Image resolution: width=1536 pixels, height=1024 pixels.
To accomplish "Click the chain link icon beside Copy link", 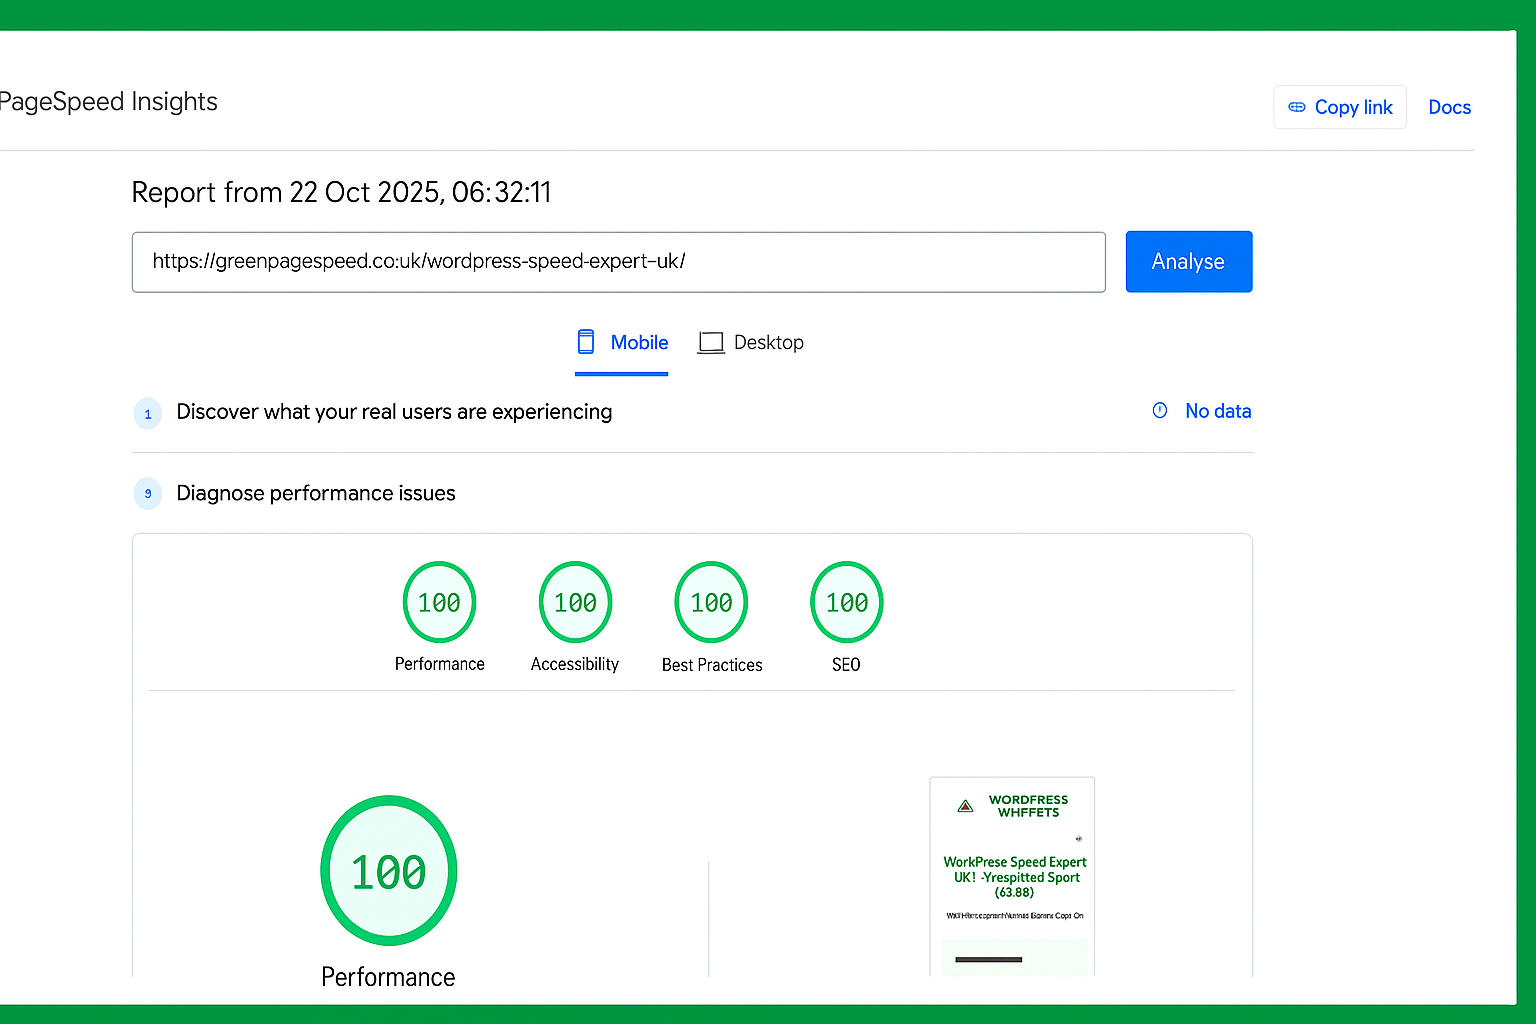I will click(x=1296, y=107).
